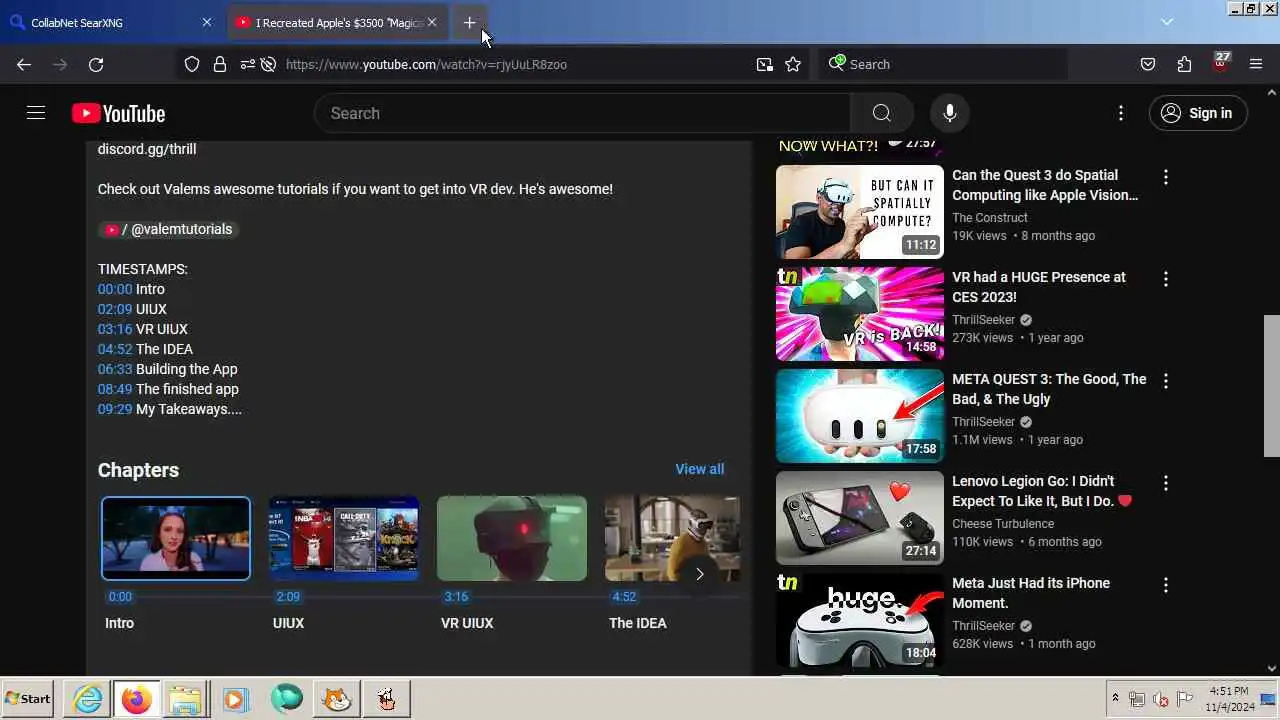1280x720 pixels.
Task: Open options menu for Quest 3 Spatial video
Action: tap(1165, 177)
